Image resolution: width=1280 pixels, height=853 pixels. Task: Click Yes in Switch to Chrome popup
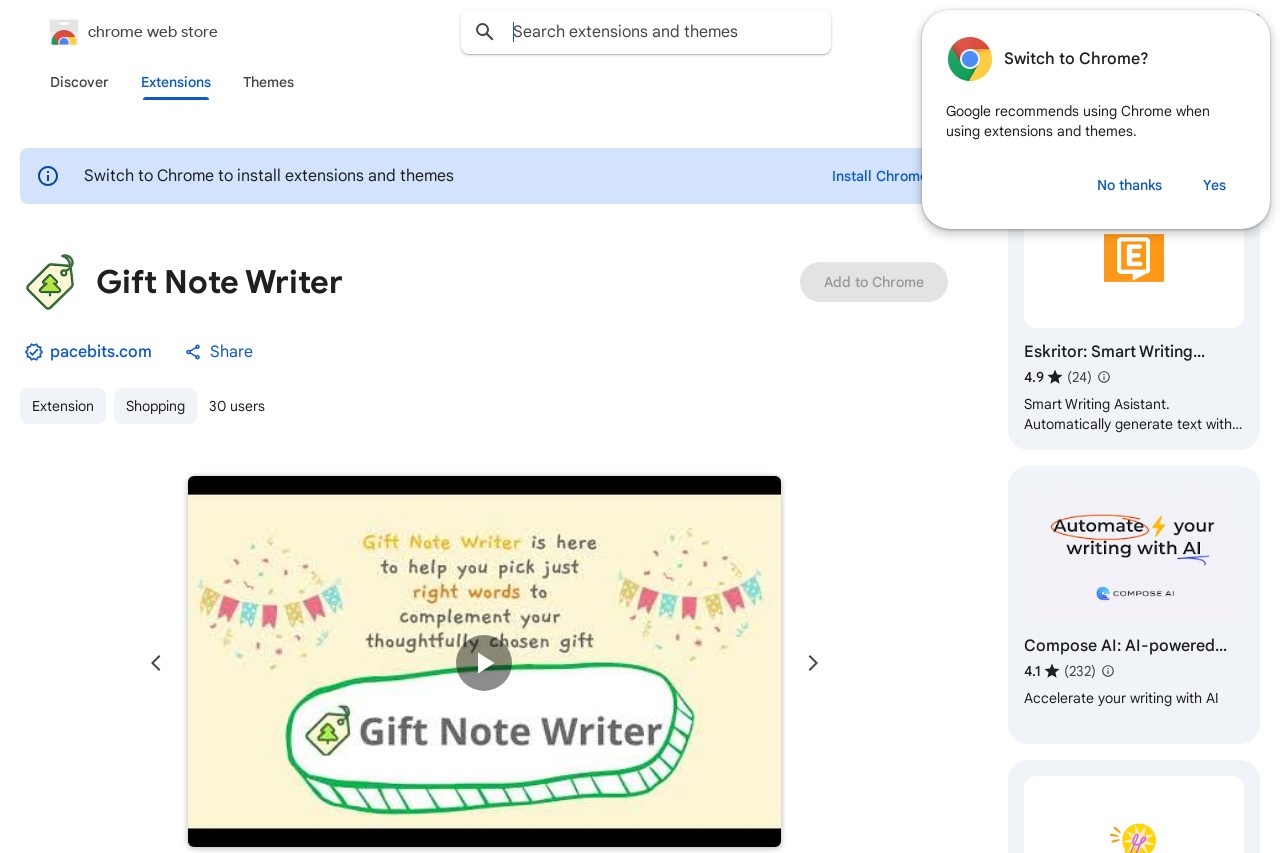pyautogui.click(x=1214, y=185)
